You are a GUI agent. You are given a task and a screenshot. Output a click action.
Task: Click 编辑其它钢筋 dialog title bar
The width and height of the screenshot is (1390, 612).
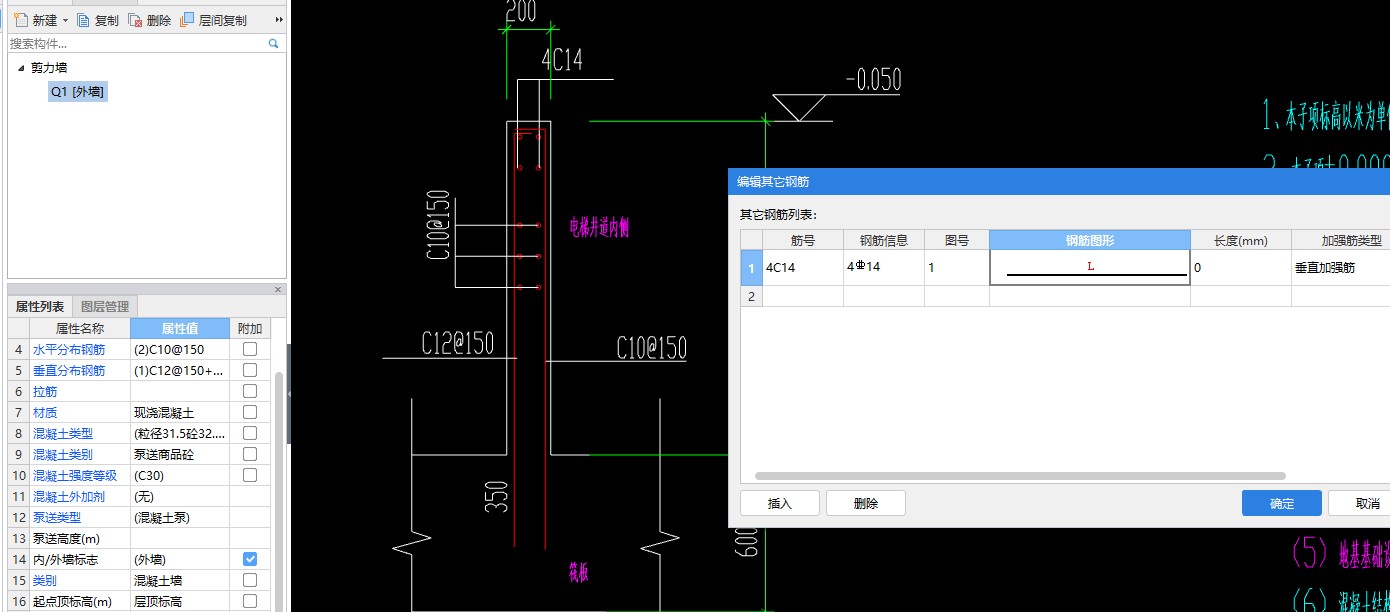tap(1059, 181)
